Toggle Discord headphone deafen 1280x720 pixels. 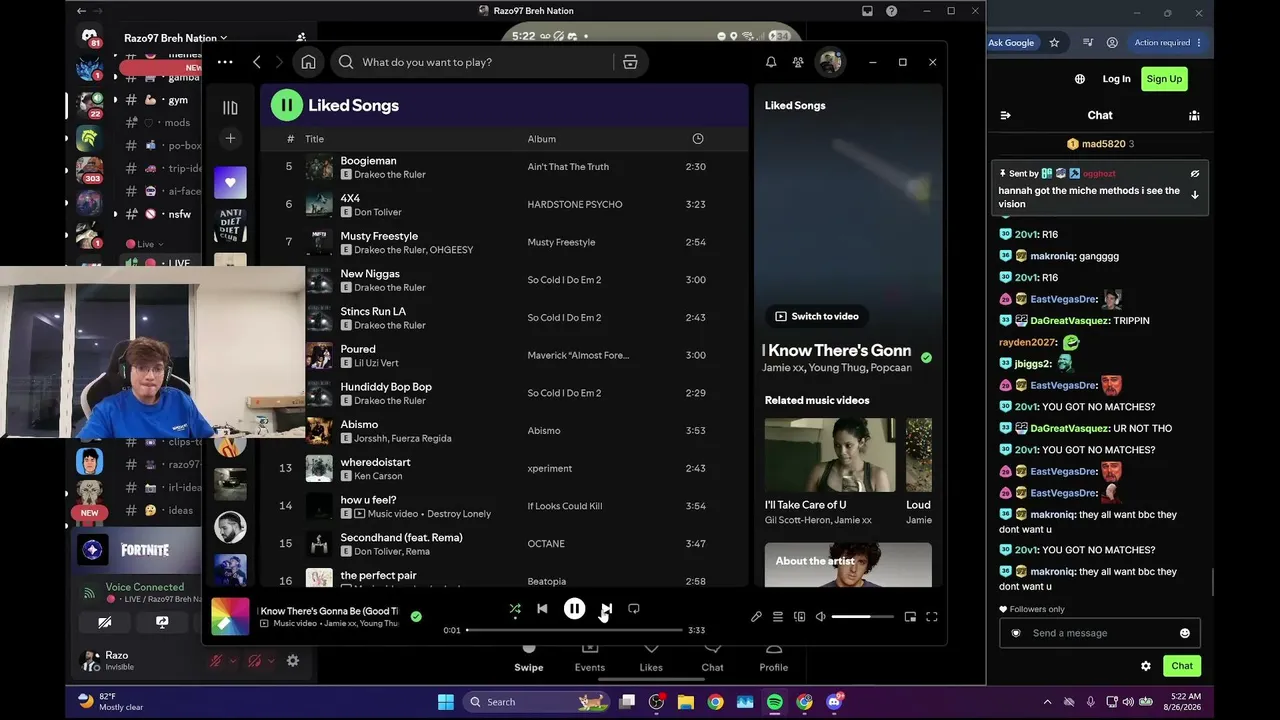[x=254, y=661]
